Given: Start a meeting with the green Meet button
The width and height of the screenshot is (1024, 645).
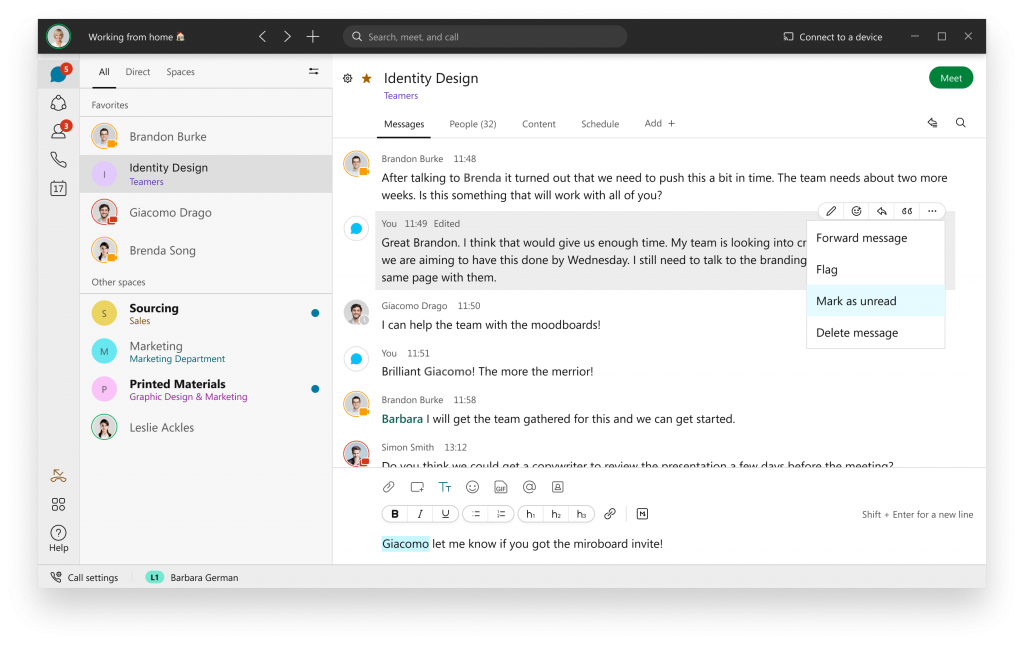Looking at the screenshot, I should coord(950,77).
